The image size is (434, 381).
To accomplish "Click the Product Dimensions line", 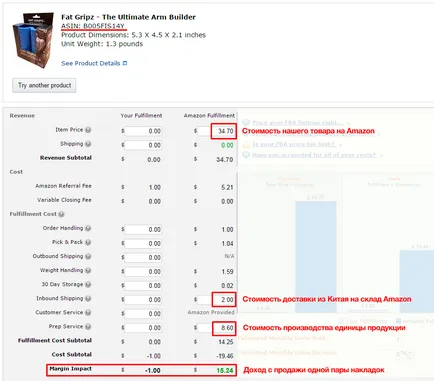I will (133, 35).
